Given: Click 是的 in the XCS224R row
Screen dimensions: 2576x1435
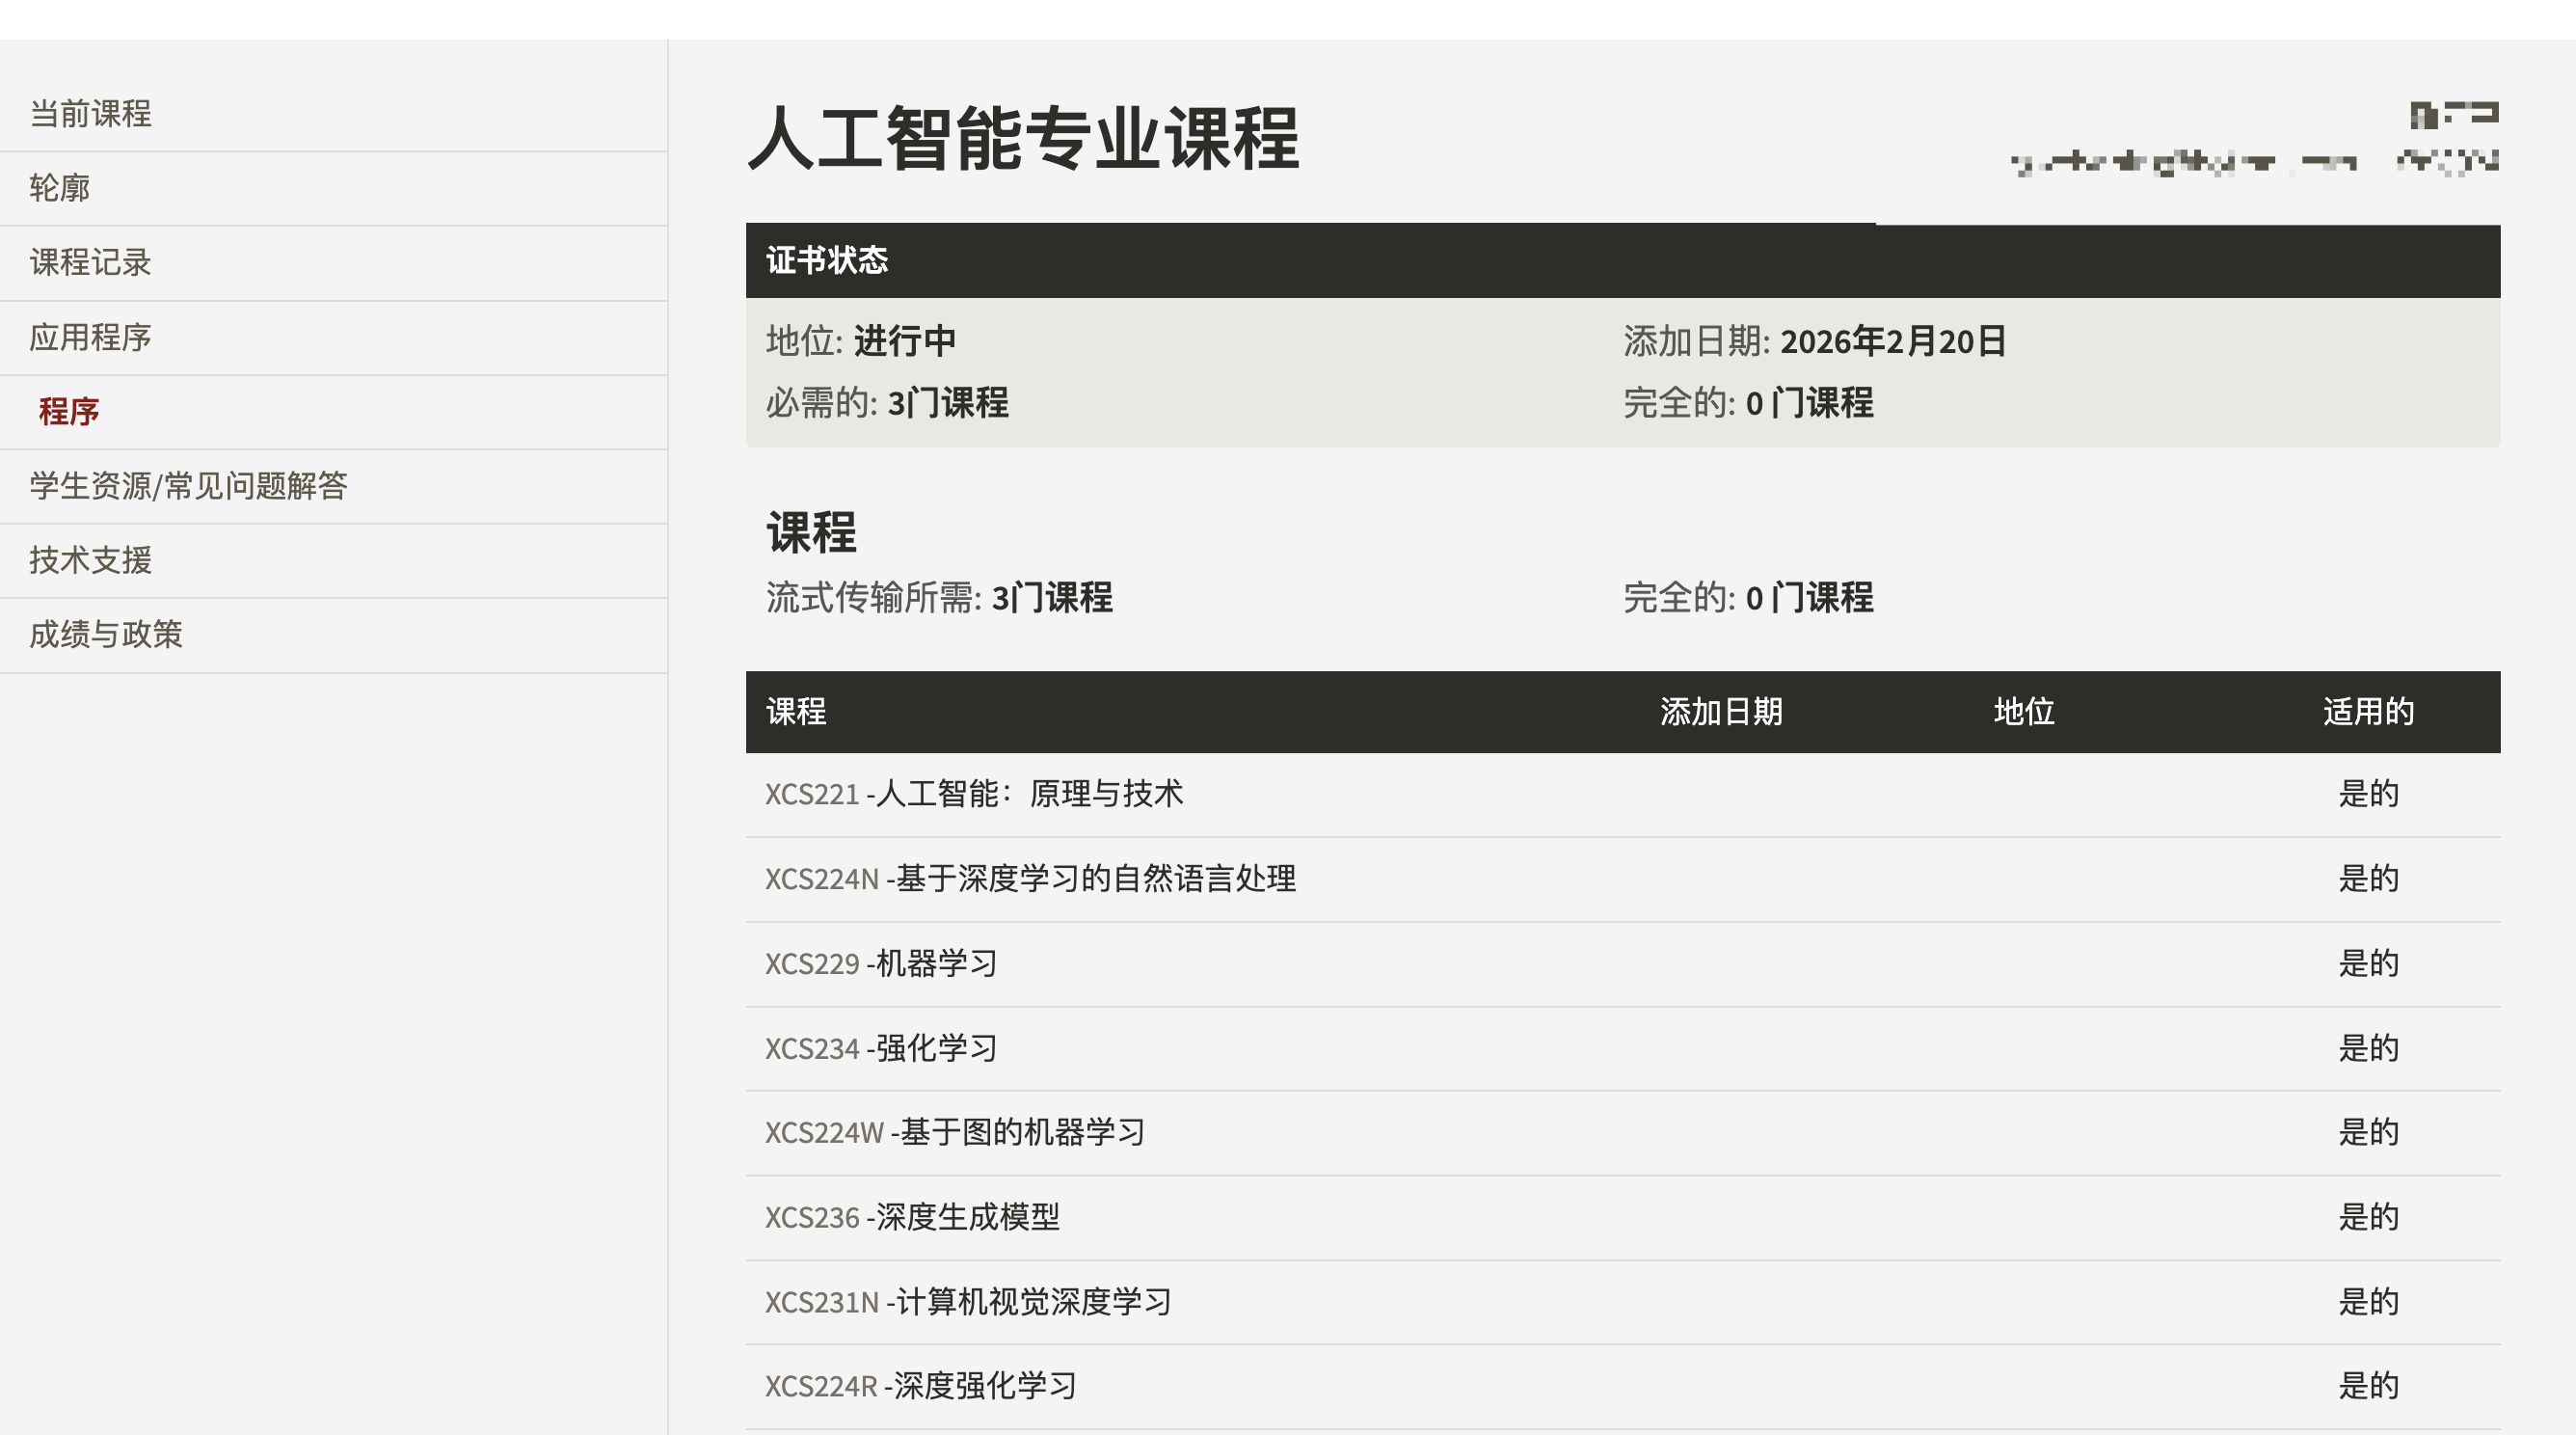Looking at the screenshot, I should click(2368, 1386).
